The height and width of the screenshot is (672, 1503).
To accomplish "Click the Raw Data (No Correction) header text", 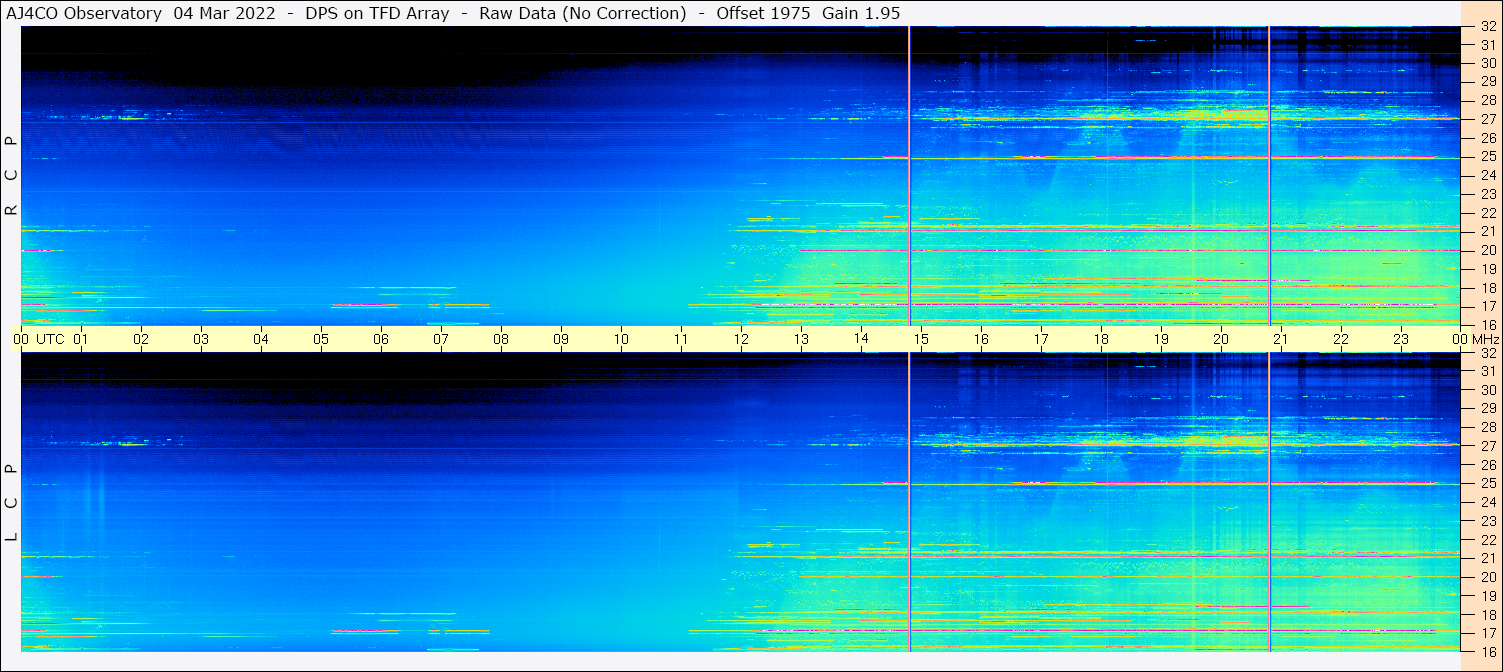I will 583,13.
